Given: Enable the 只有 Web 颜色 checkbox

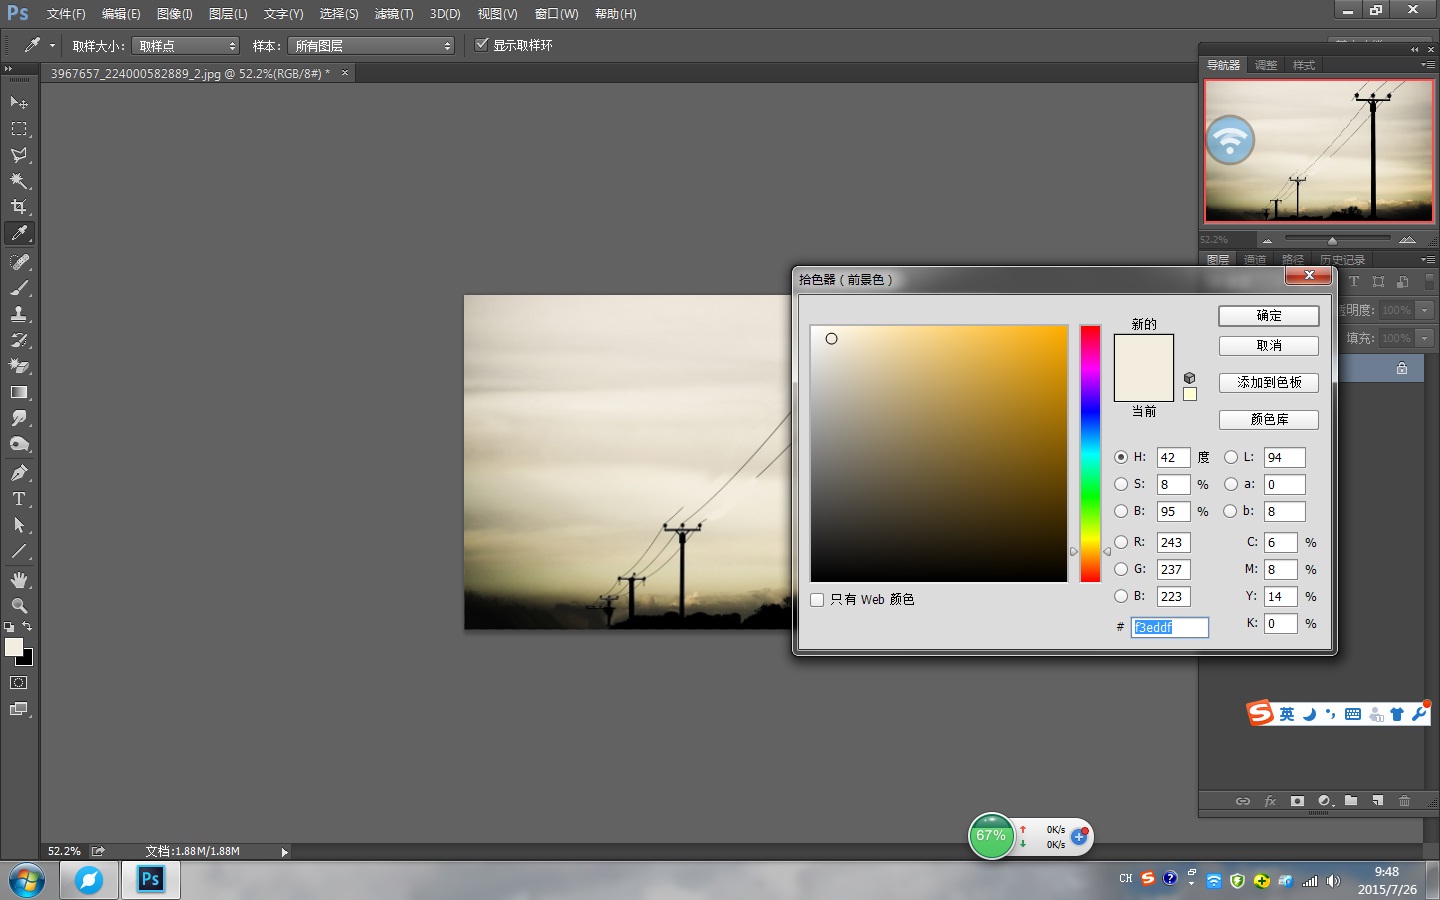Looking at the screenshot, I should point(817,600).
